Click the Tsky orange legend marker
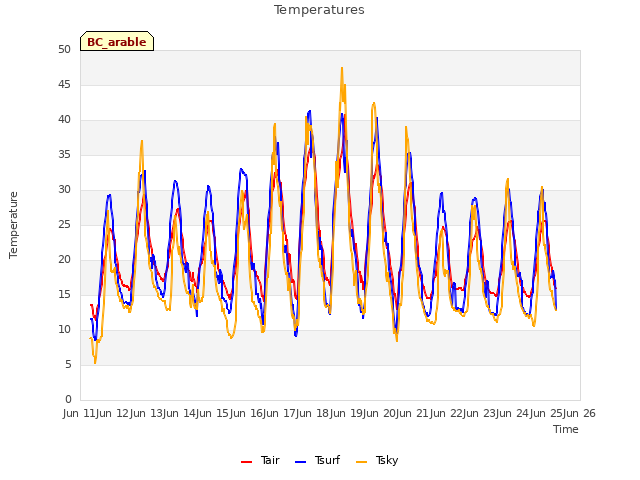Image resolution: width=640 pixels, height=480 pixels. tap(361, 462)
